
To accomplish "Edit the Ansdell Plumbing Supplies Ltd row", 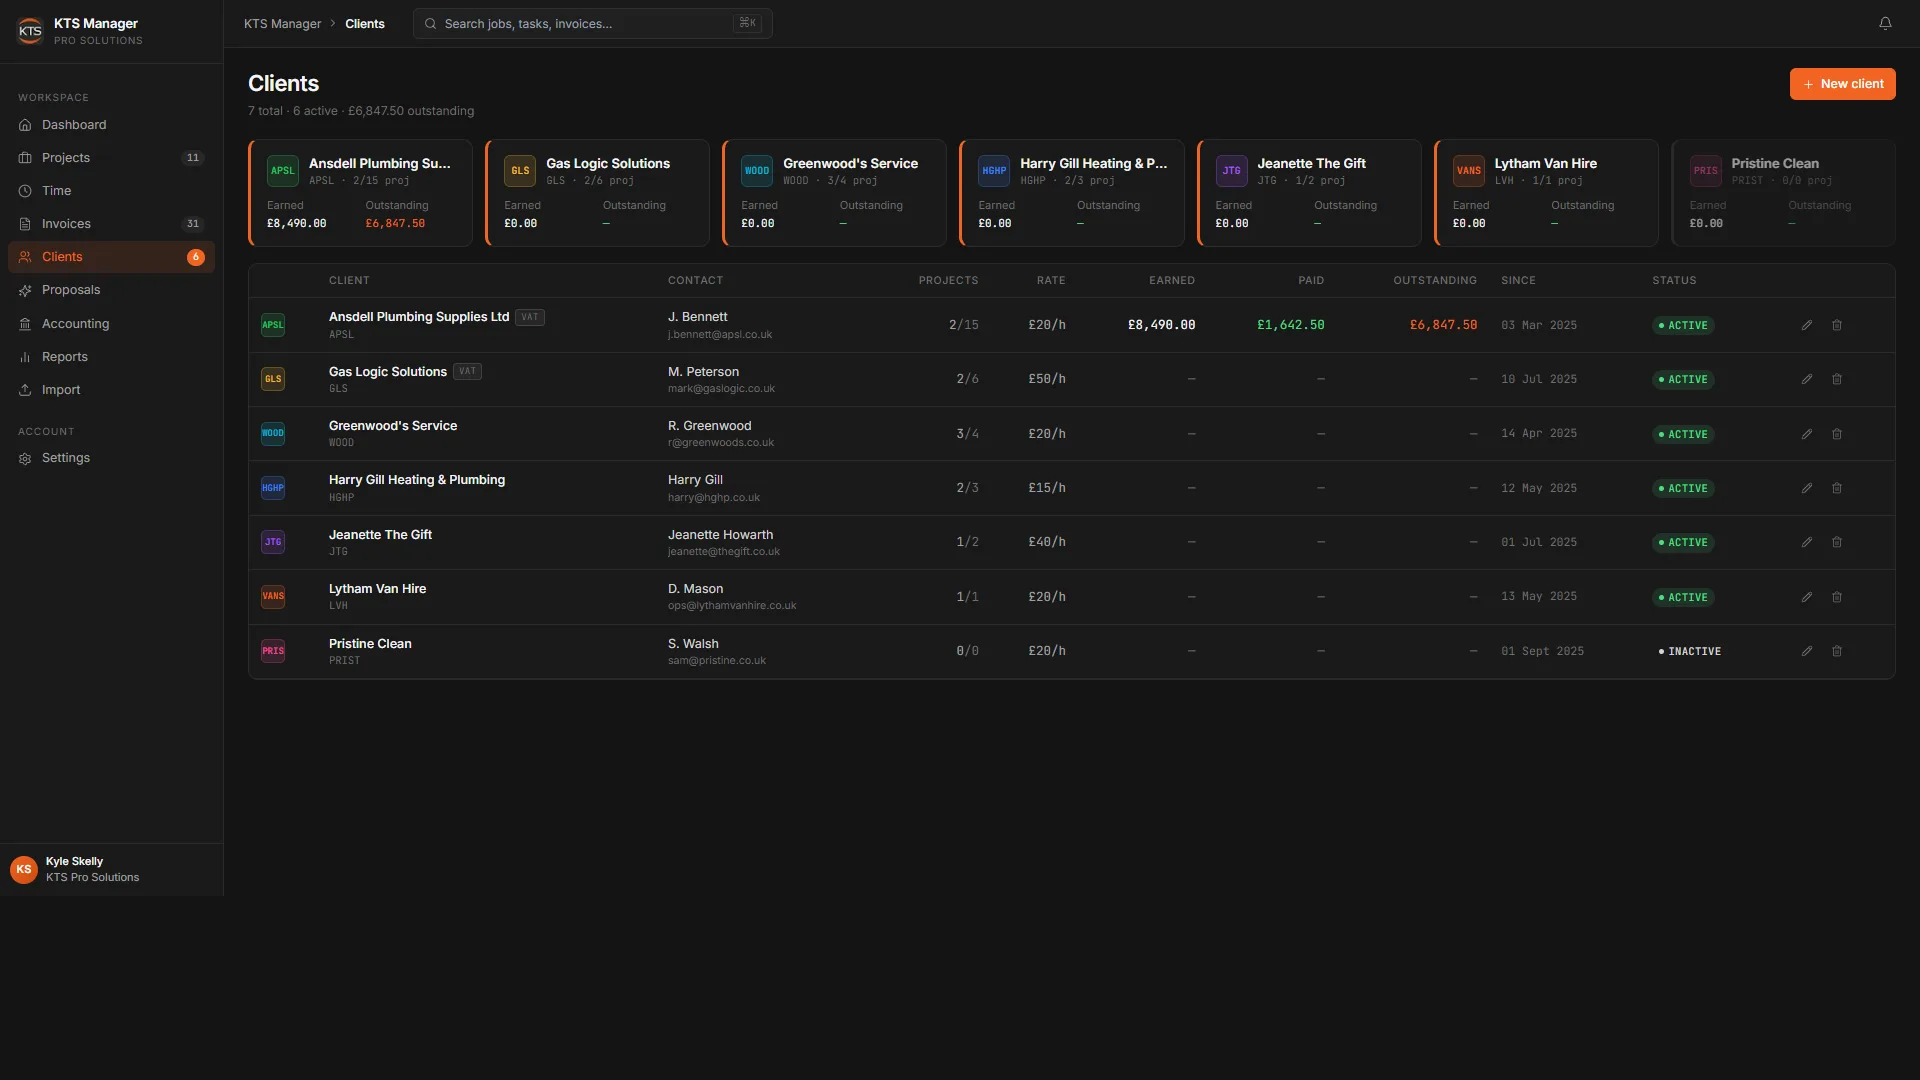I will coord(1807,325).
